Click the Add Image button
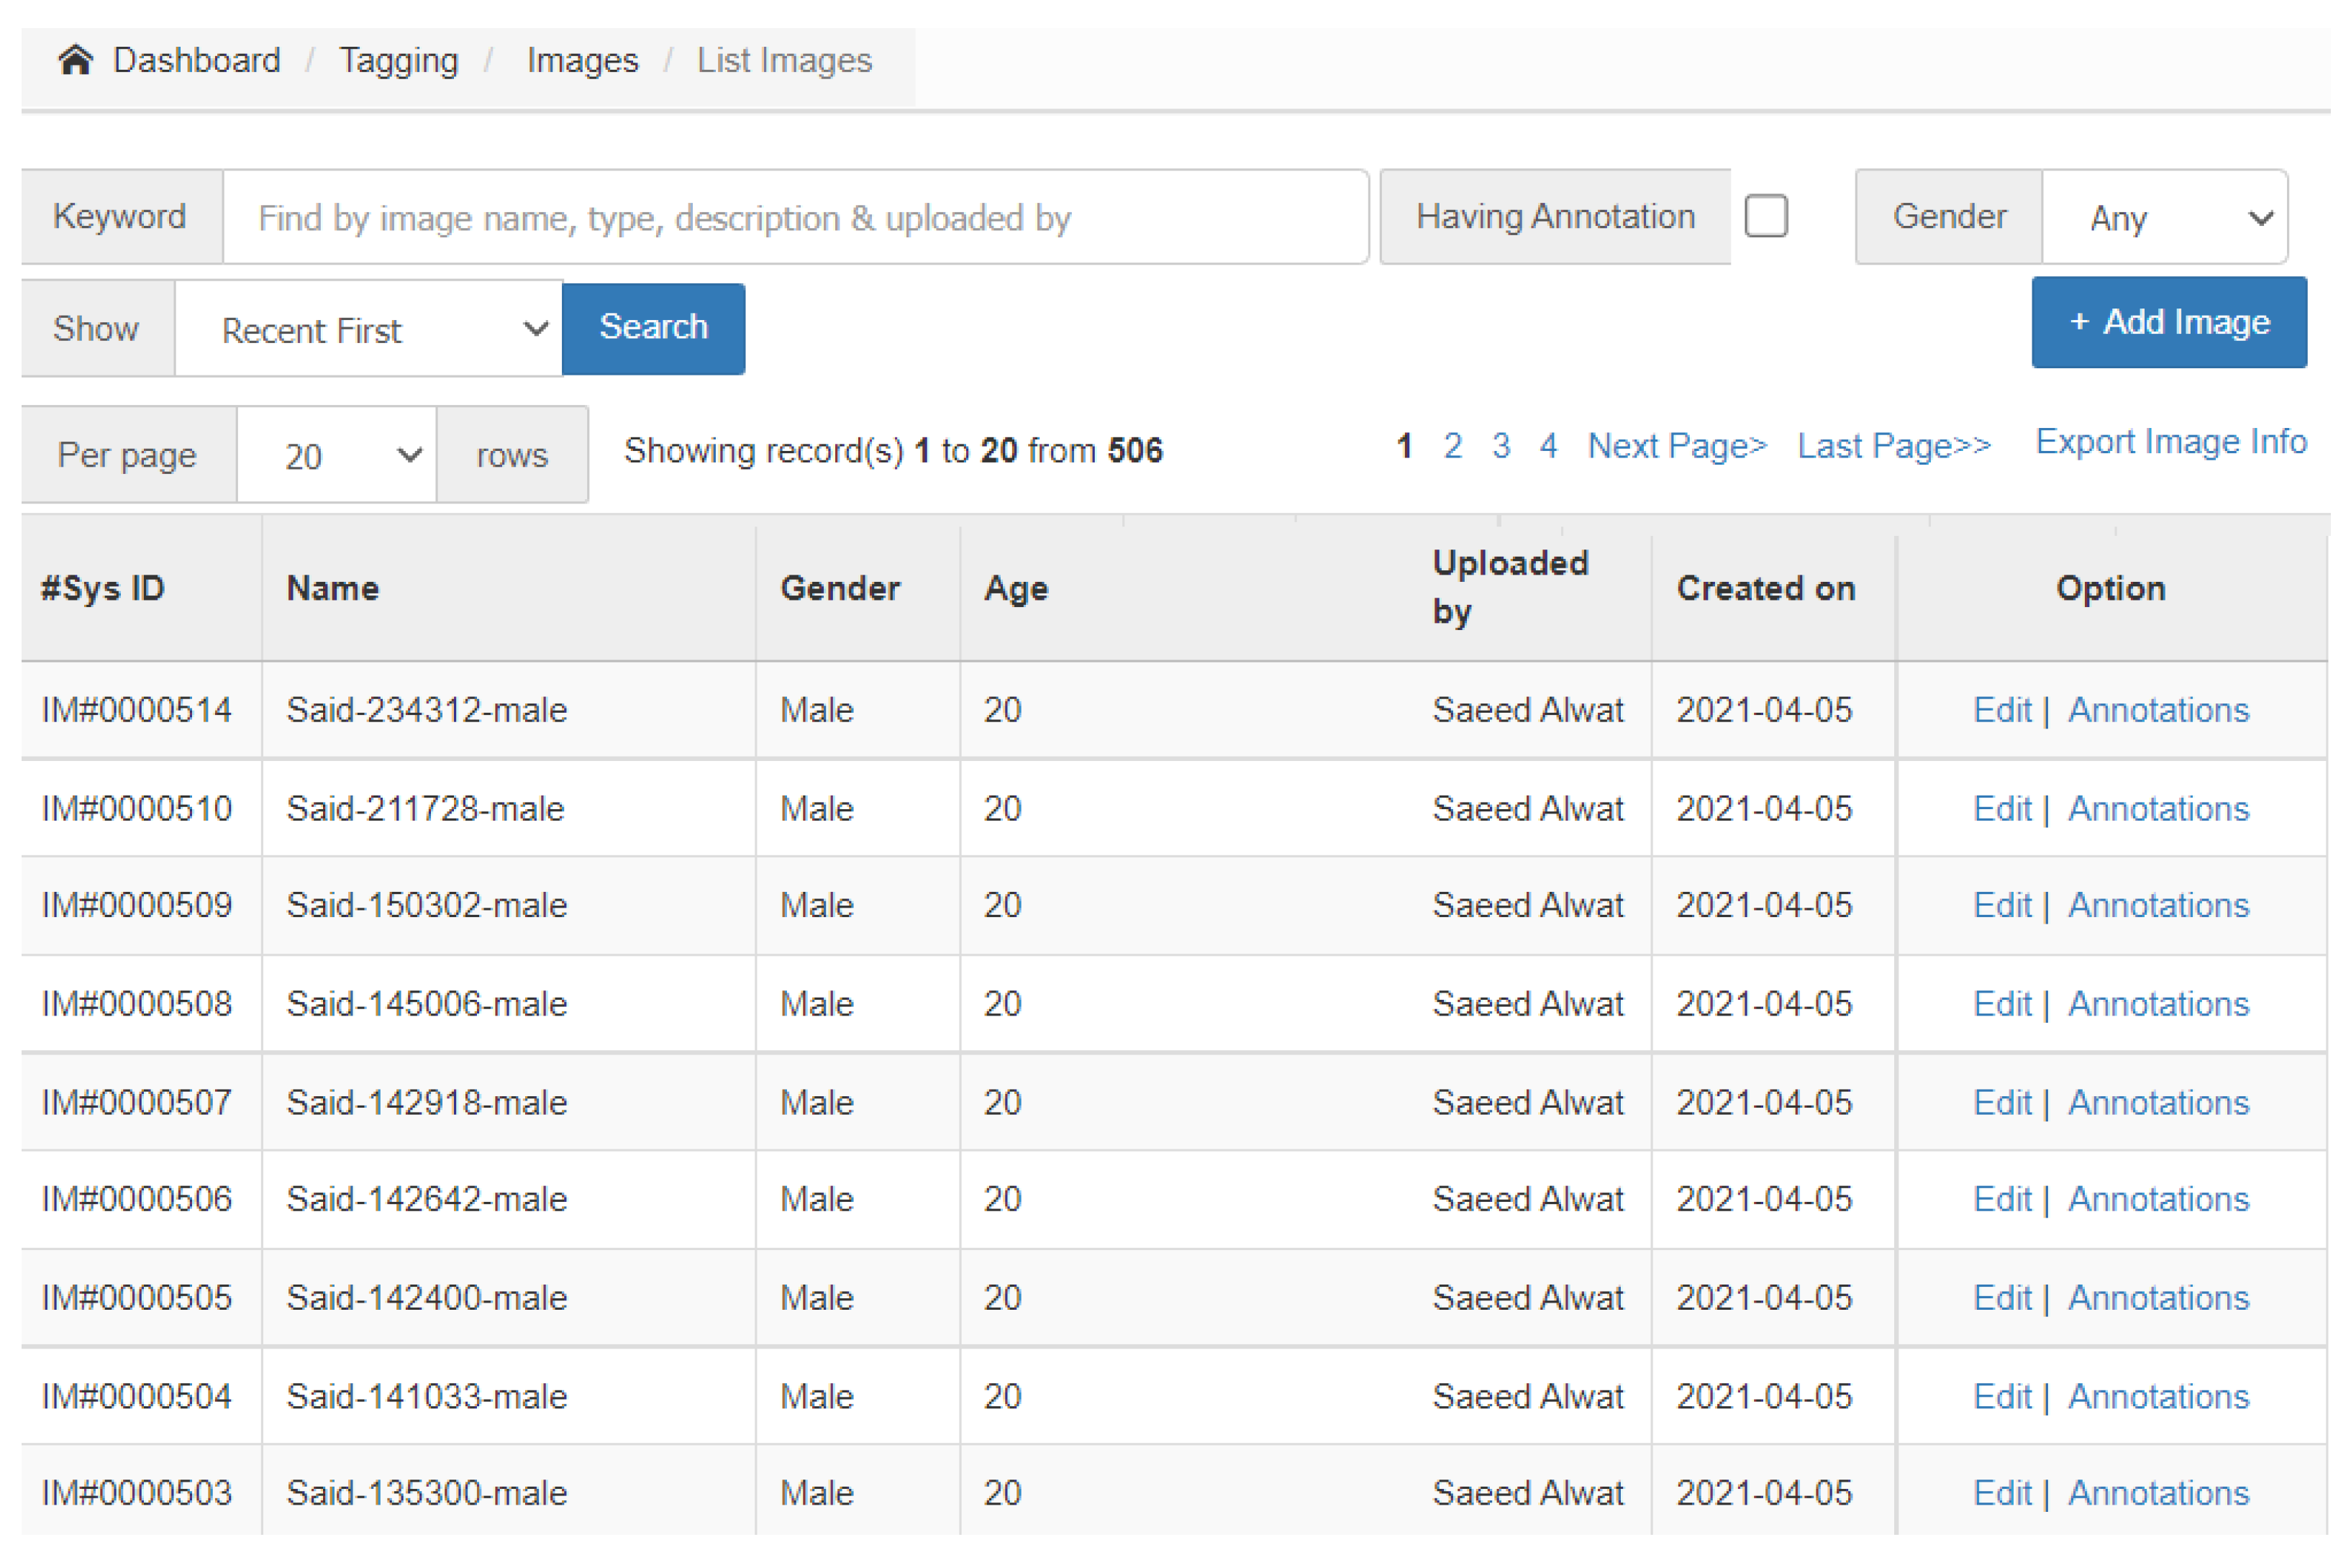Image resolution: width=2351 pixels, height=1568 pixels. pyautogui.click(x=2168, y=322)
